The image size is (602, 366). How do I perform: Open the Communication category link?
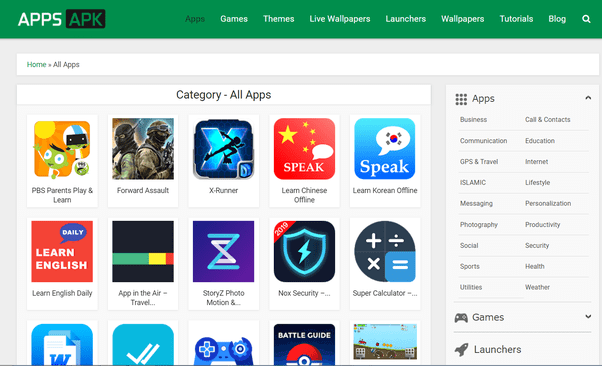point(483,141)
